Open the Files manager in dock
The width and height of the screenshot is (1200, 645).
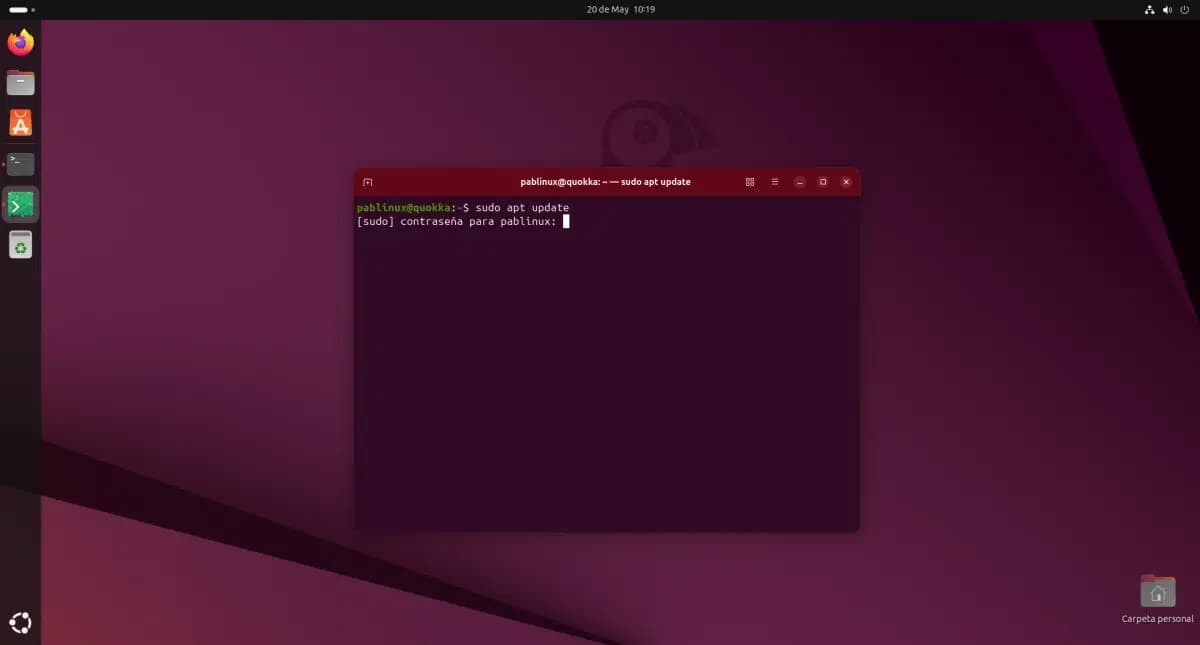tap(20, 83)
